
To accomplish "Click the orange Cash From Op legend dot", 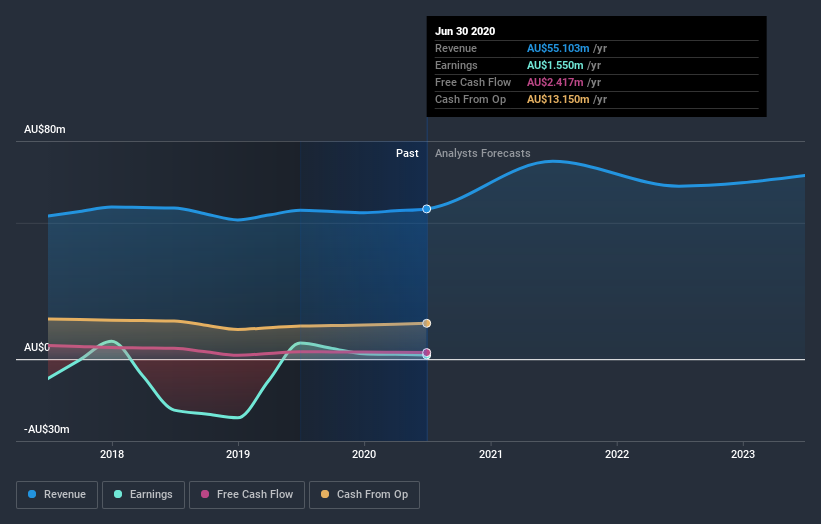I will point(325,494).
